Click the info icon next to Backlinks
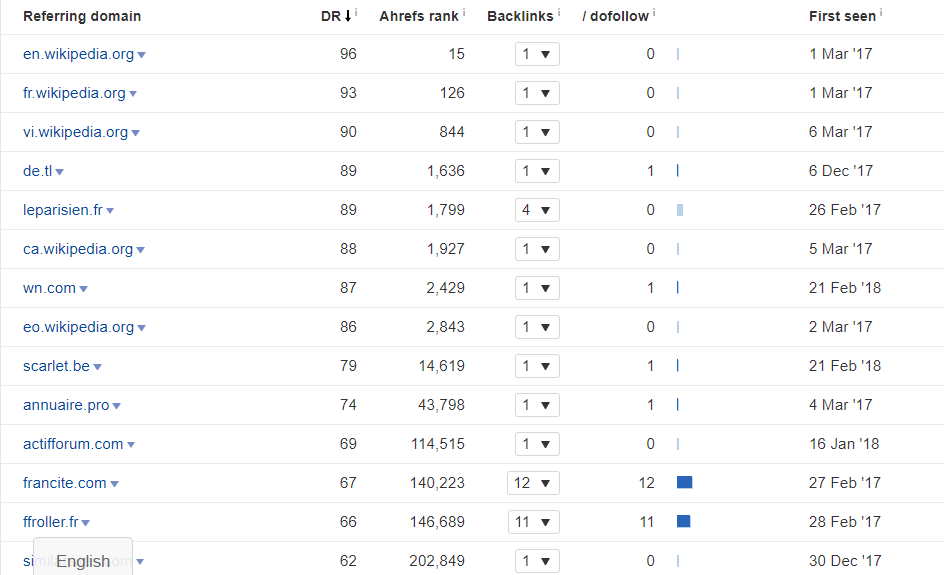This screenshot has width=944, height=575. click(x=559, y=12)
